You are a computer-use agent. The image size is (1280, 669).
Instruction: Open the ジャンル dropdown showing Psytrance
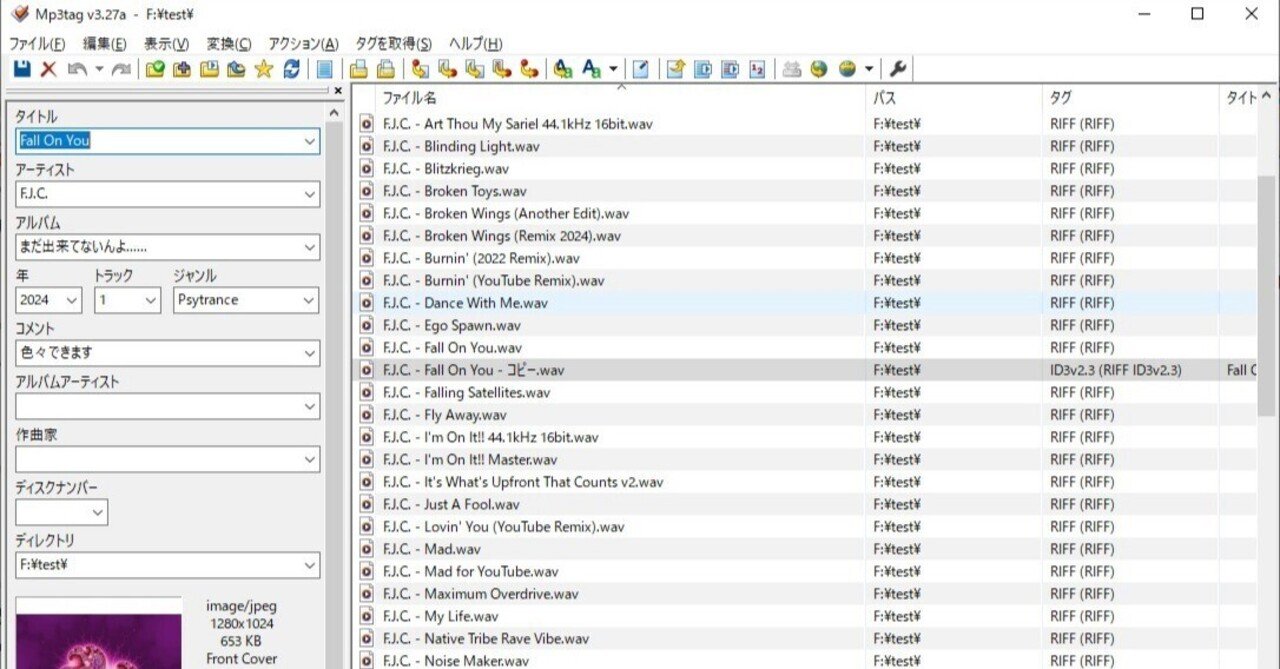pyautogui.click(x=309, y=300)
